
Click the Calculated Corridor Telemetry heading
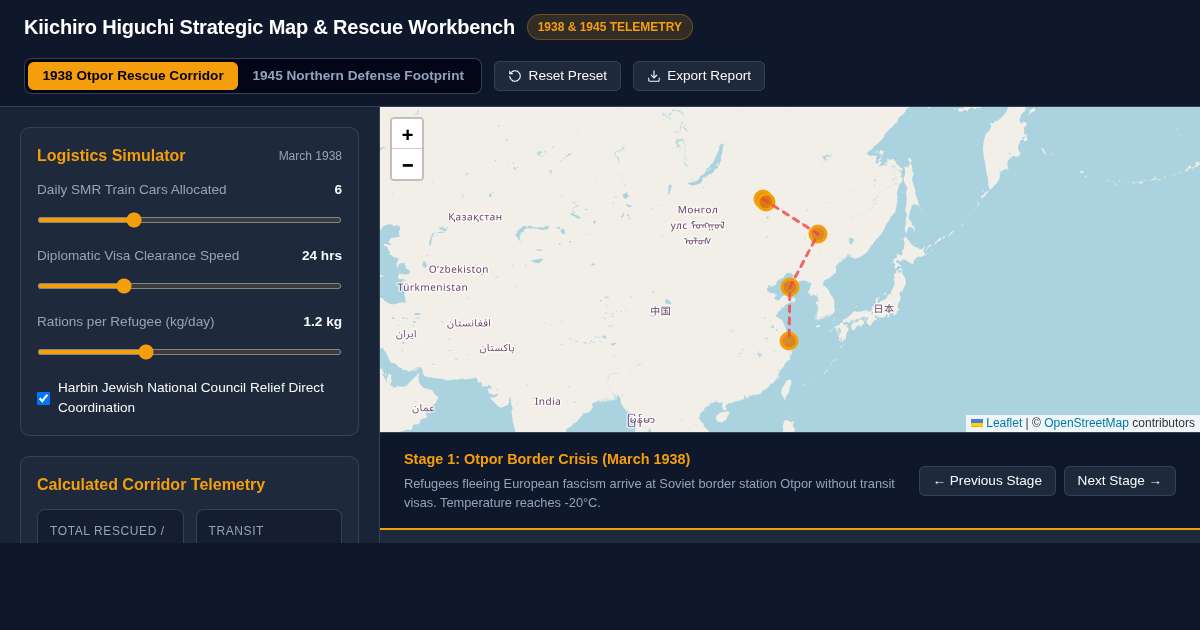point(151,485)
